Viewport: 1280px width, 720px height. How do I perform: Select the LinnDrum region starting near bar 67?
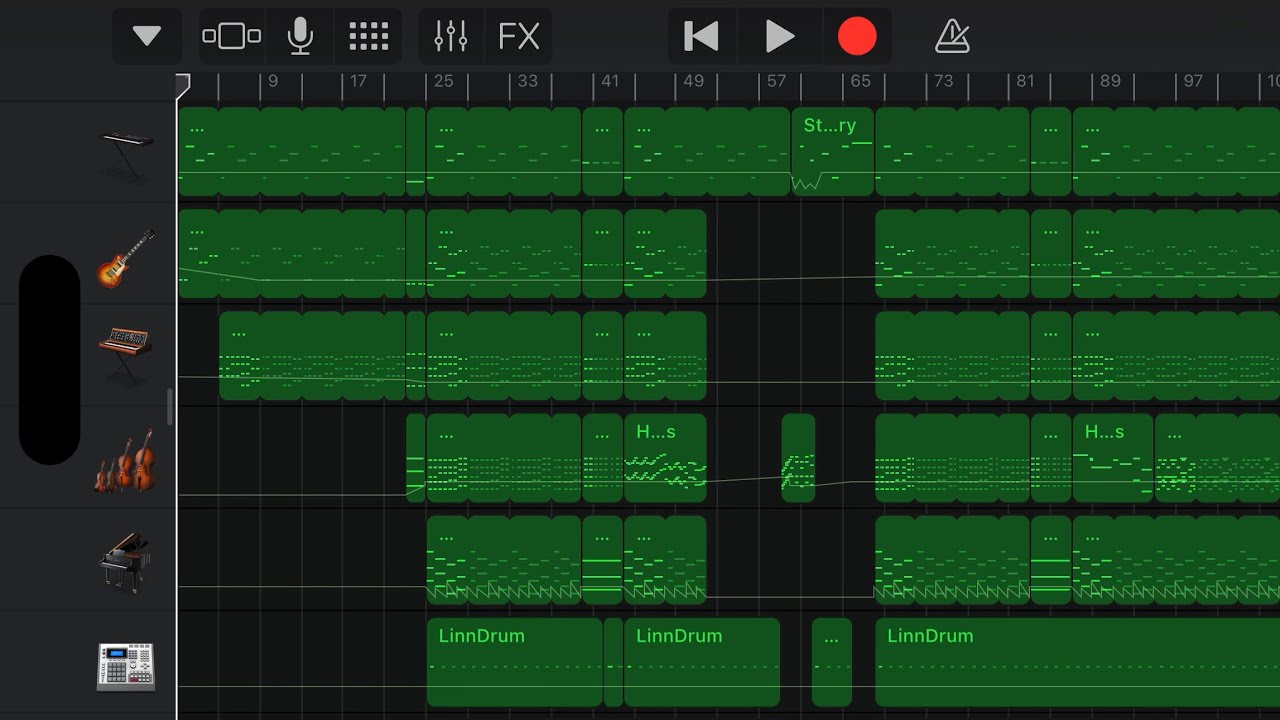point(1077,662)
